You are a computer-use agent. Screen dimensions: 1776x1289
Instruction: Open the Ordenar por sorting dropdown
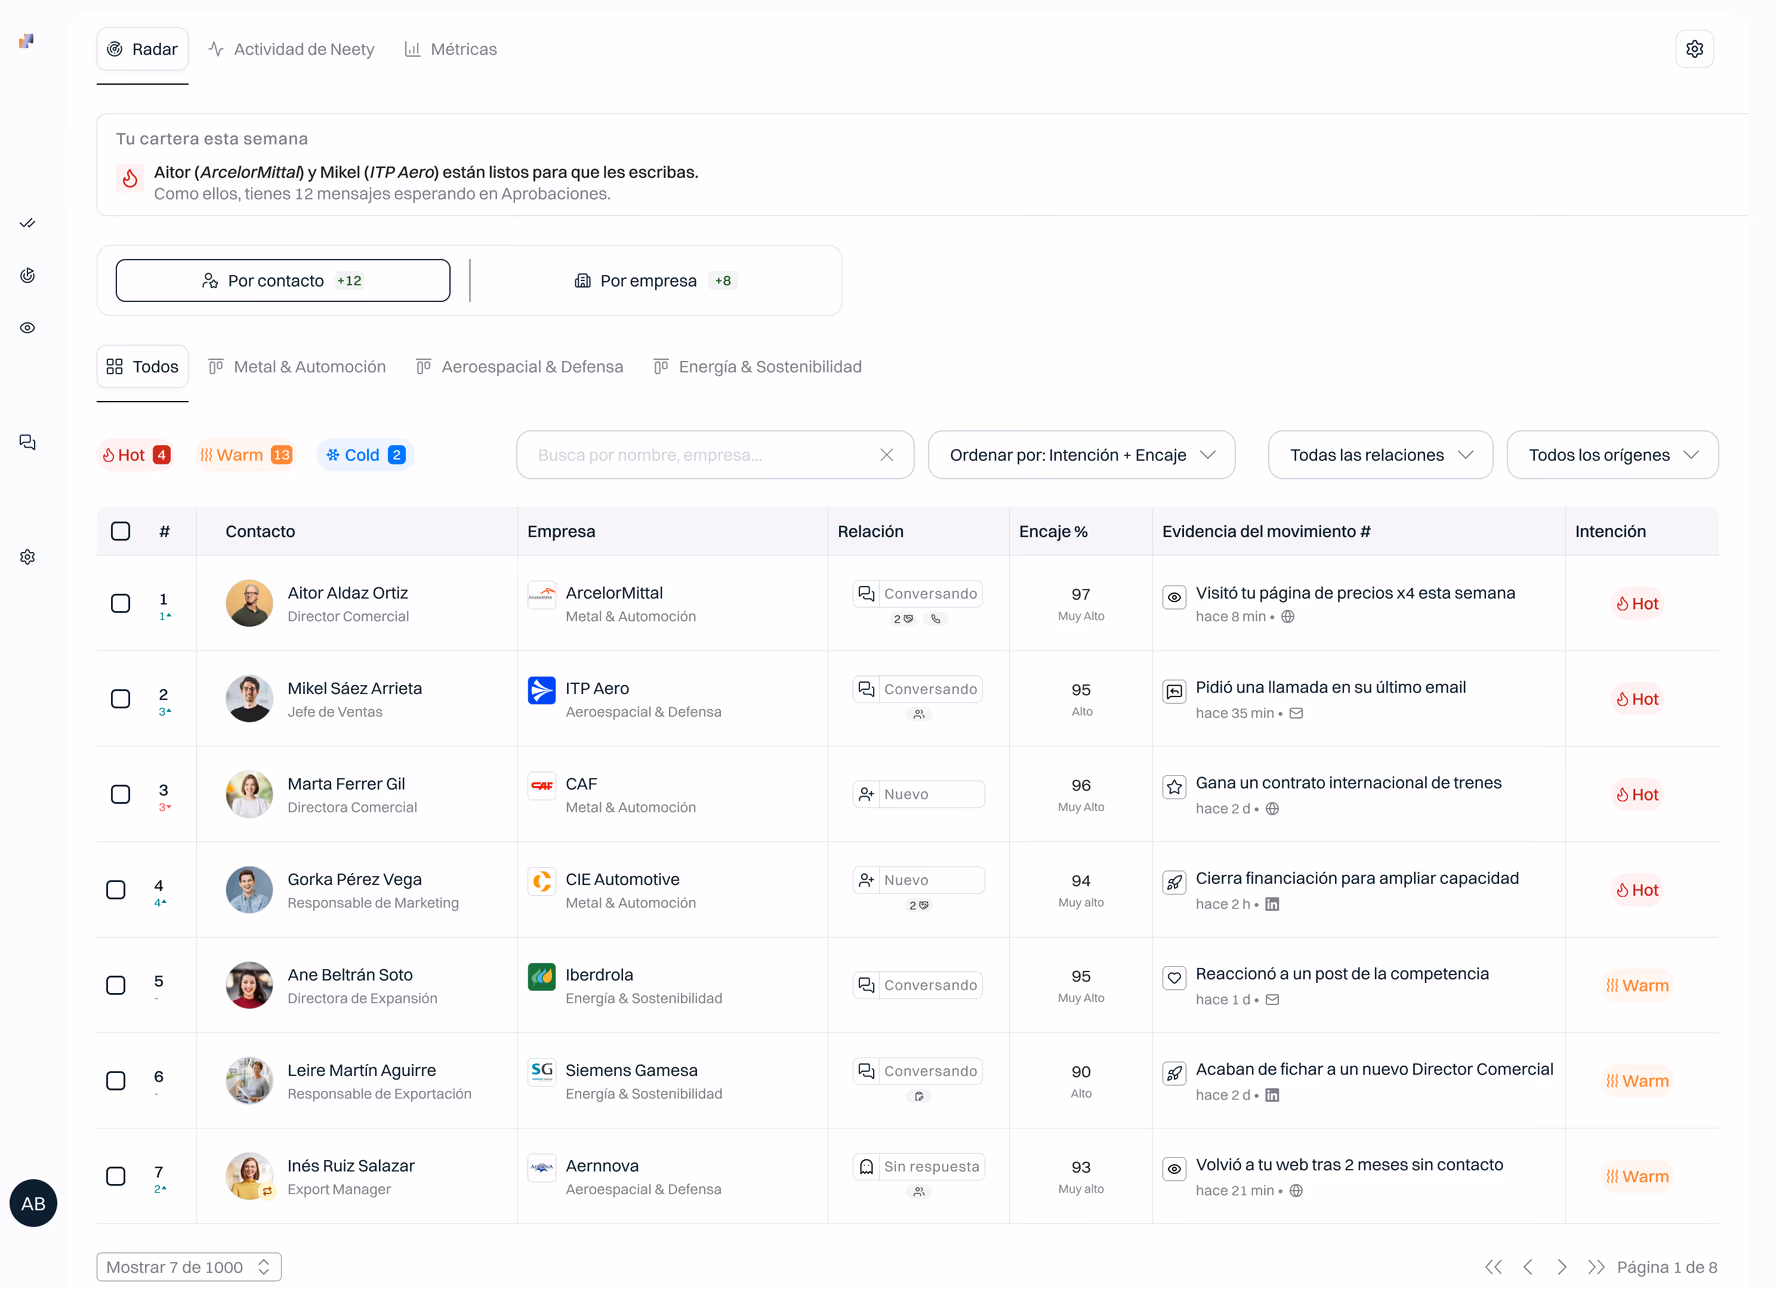point(1081,455)
